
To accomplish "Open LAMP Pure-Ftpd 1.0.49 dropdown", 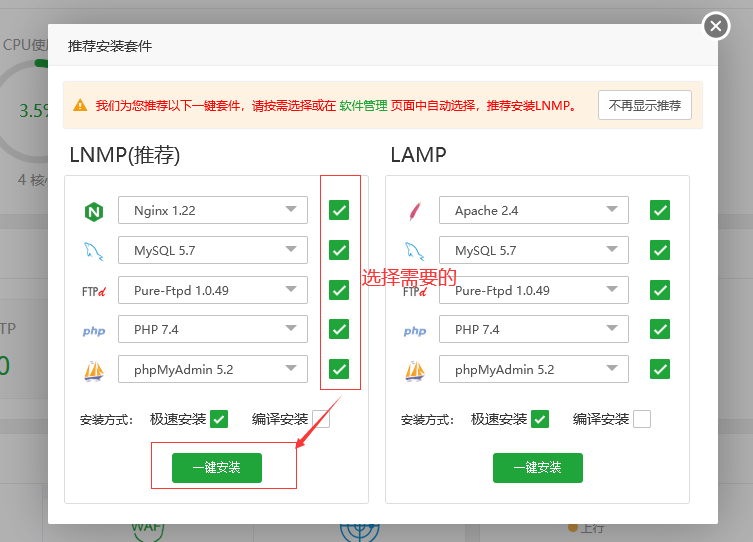I will [x=534, y=290].
